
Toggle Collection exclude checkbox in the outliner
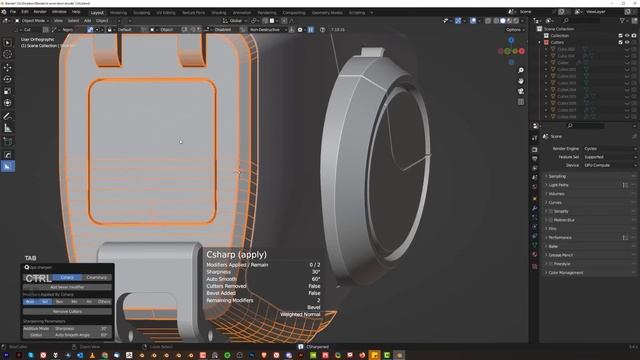(620, 36)
